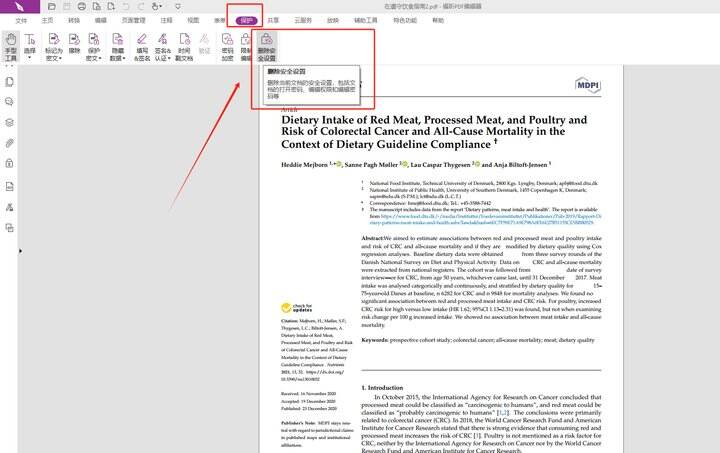Switch to the 注释 comment tab
Screen dimensions: 720x453
(166, 21)
